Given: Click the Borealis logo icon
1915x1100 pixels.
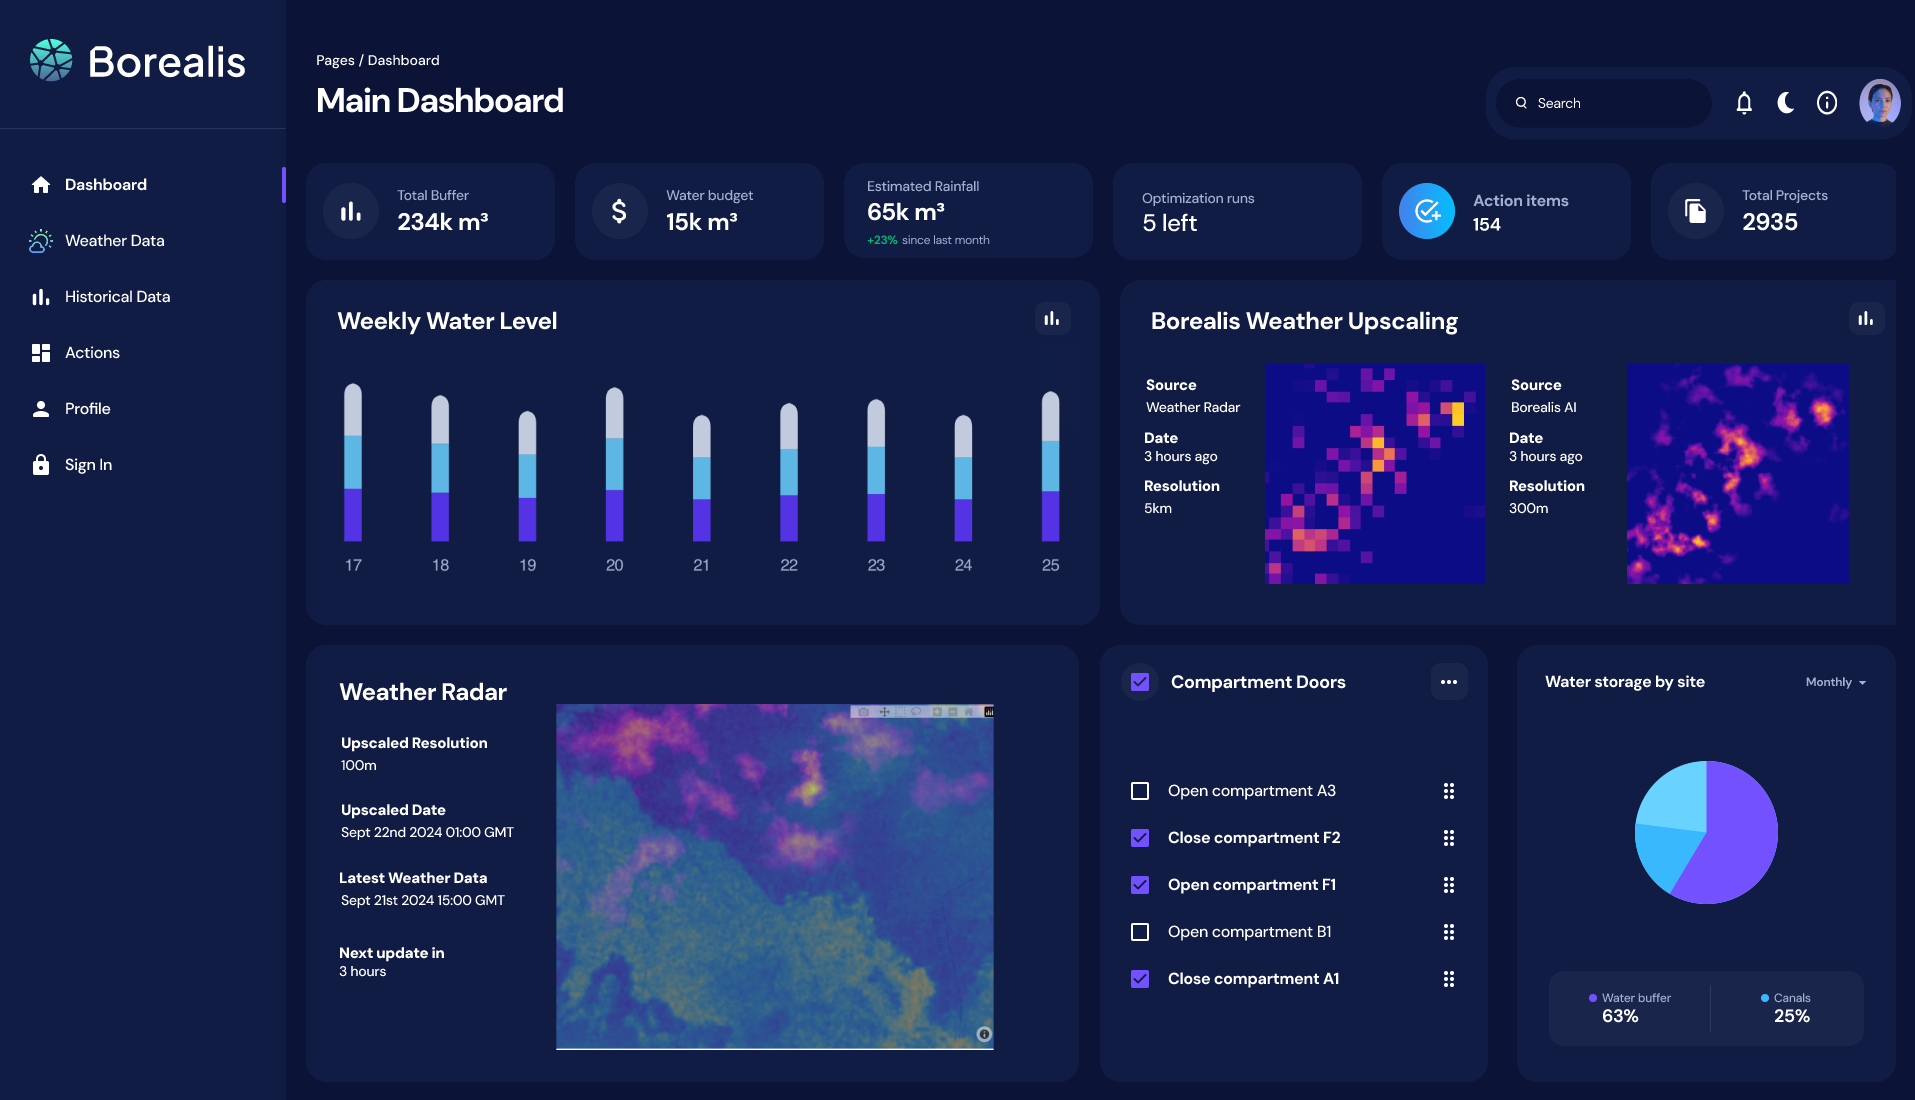Looking at the screenshot, I should pos(51,61).
